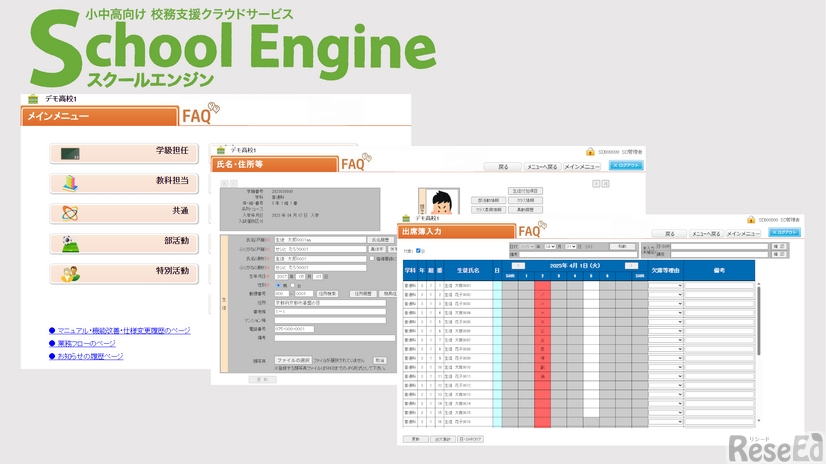The width and height of the screenshot is (826, 464).
Task: Open the day 01 dropdown in attendance date
Action: coord(571,246)
